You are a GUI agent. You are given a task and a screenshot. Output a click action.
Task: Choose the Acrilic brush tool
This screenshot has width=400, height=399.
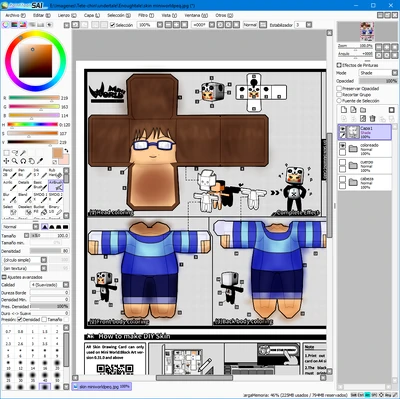tap(10, 186)
